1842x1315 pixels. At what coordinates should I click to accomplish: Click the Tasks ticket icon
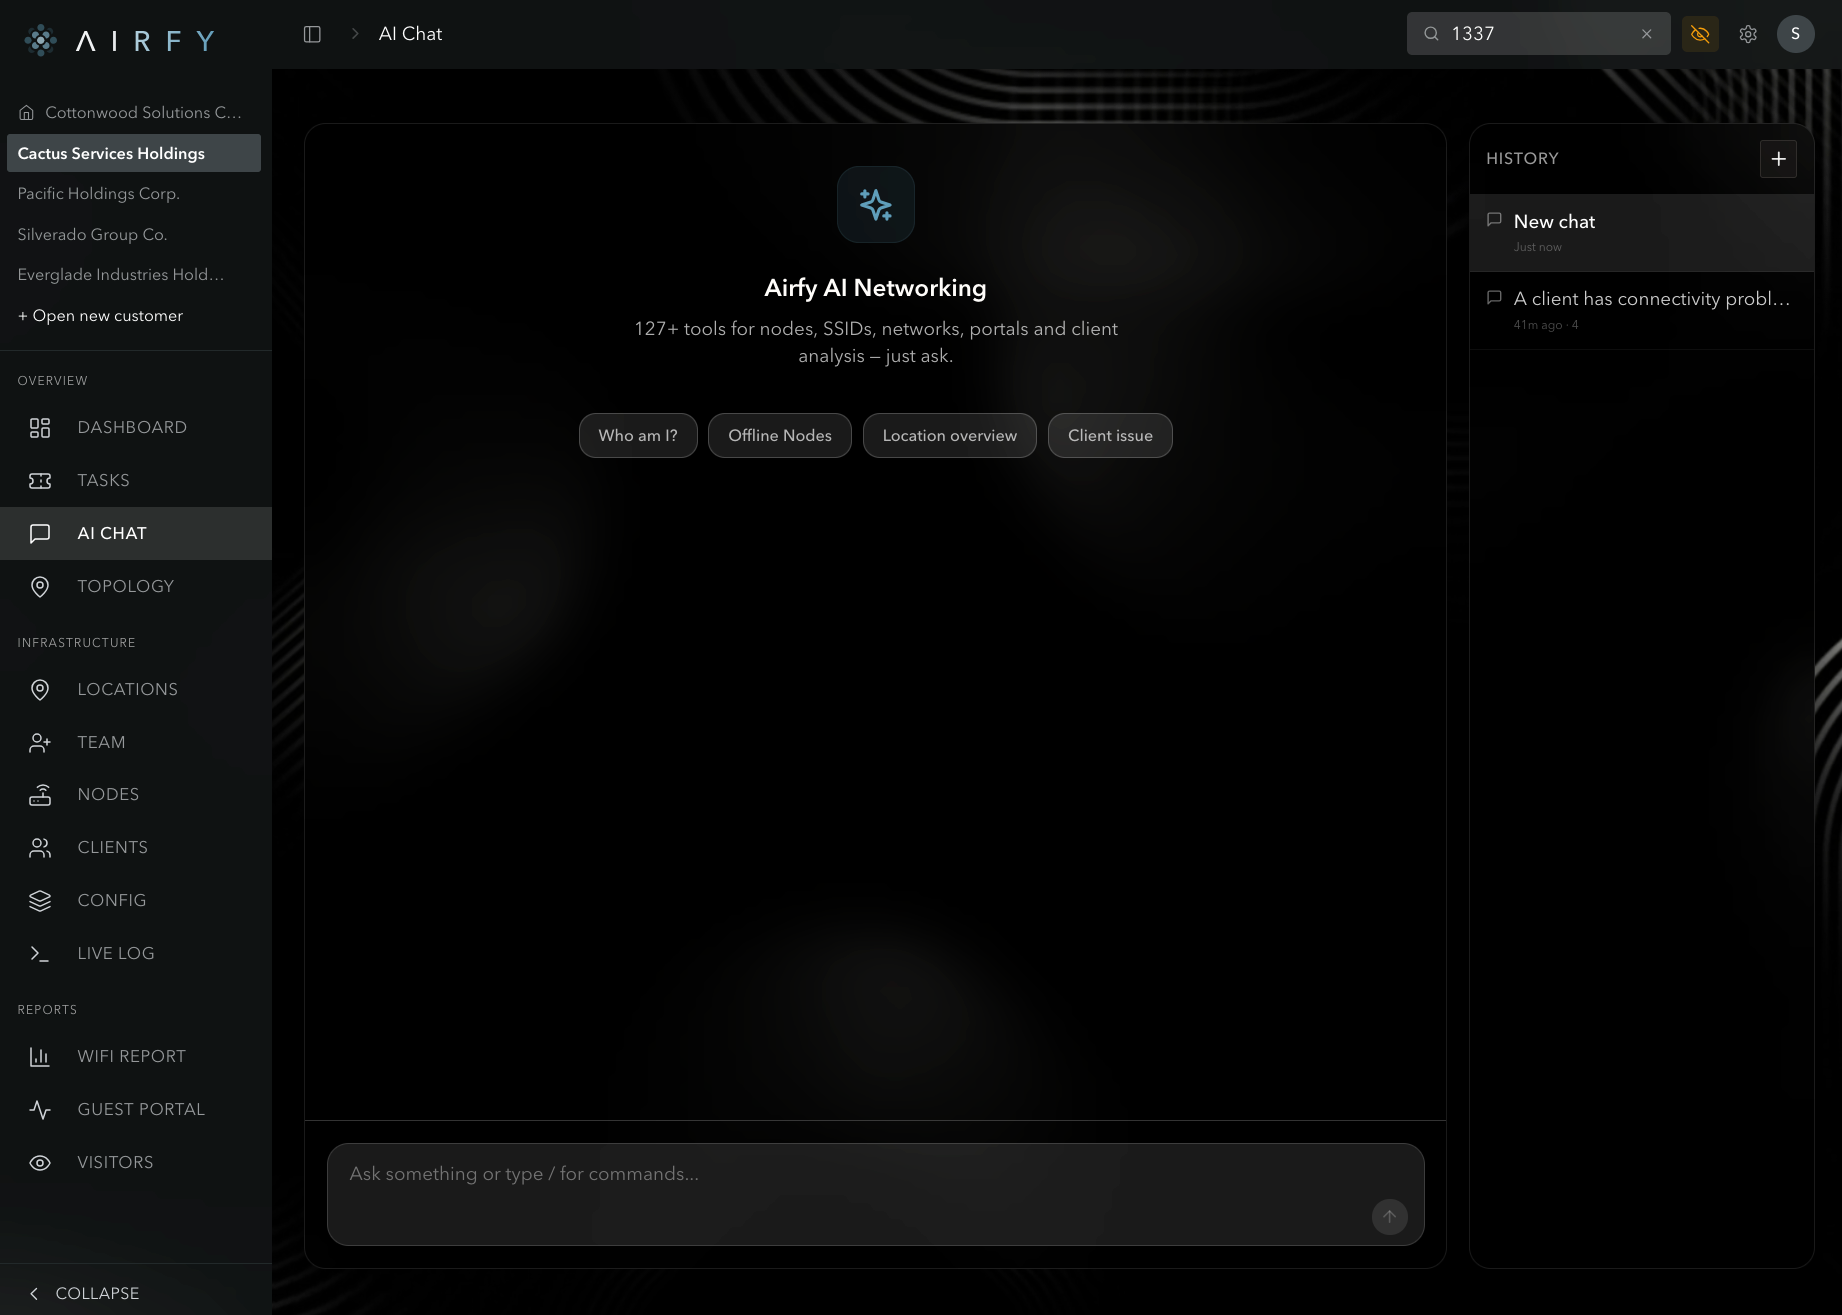coord(40,481)
